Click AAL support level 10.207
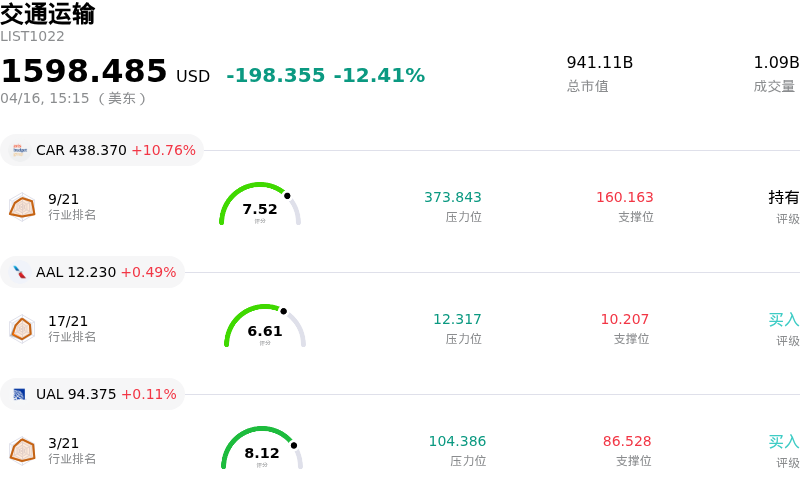This screenshot has width=800, height=488. (x=625, y=319)
